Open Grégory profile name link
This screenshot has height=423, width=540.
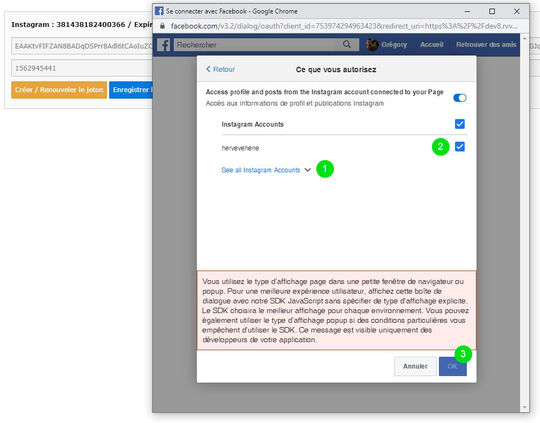394,45
